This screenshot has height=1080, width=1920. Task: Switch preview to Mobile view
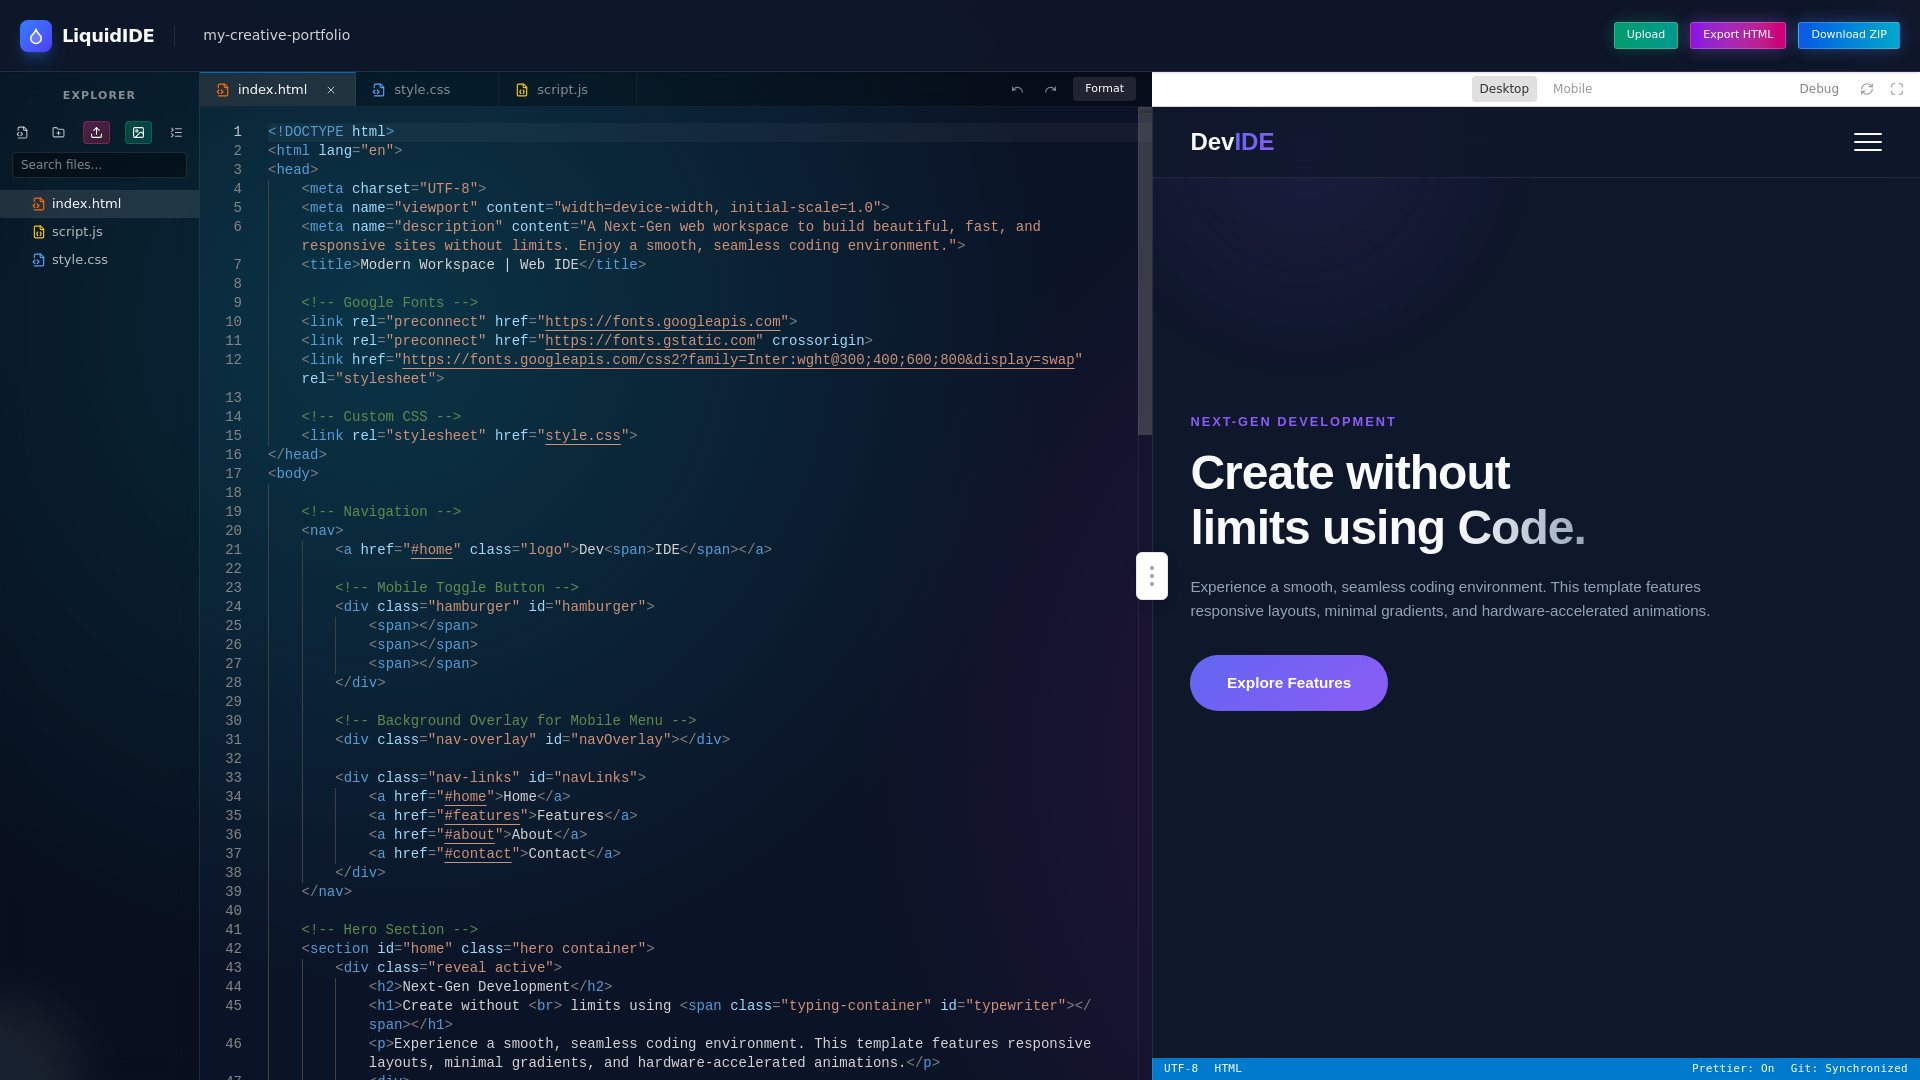[x=1572, y=89]
